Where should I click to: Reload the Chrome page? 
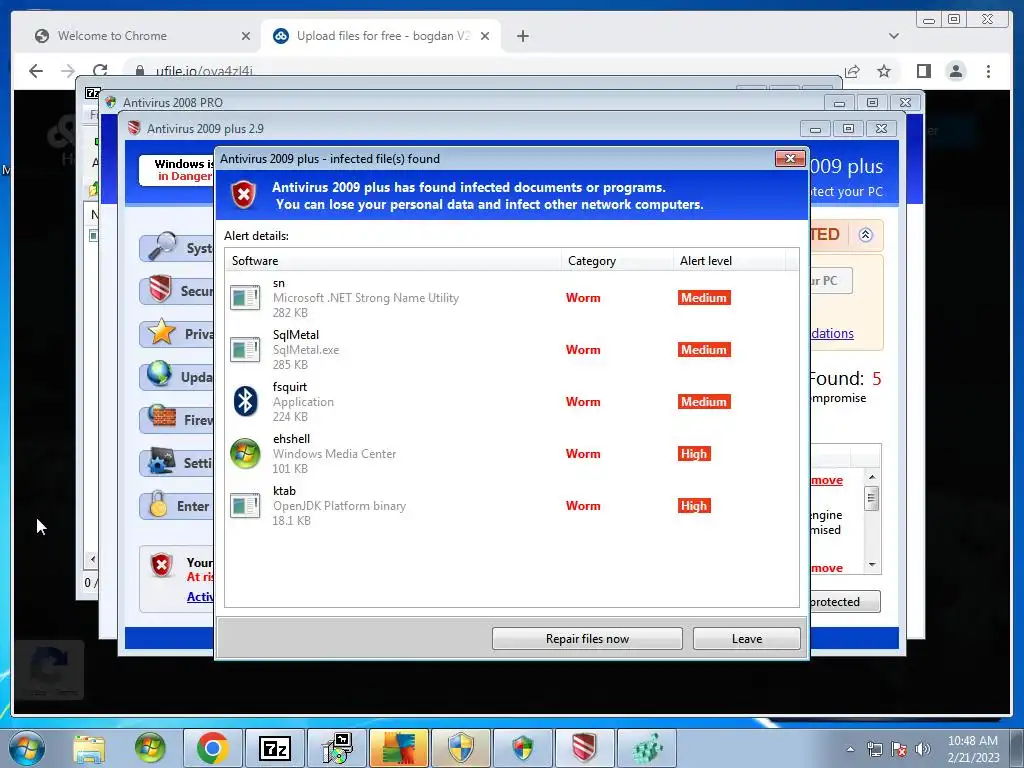pos(100,71)
